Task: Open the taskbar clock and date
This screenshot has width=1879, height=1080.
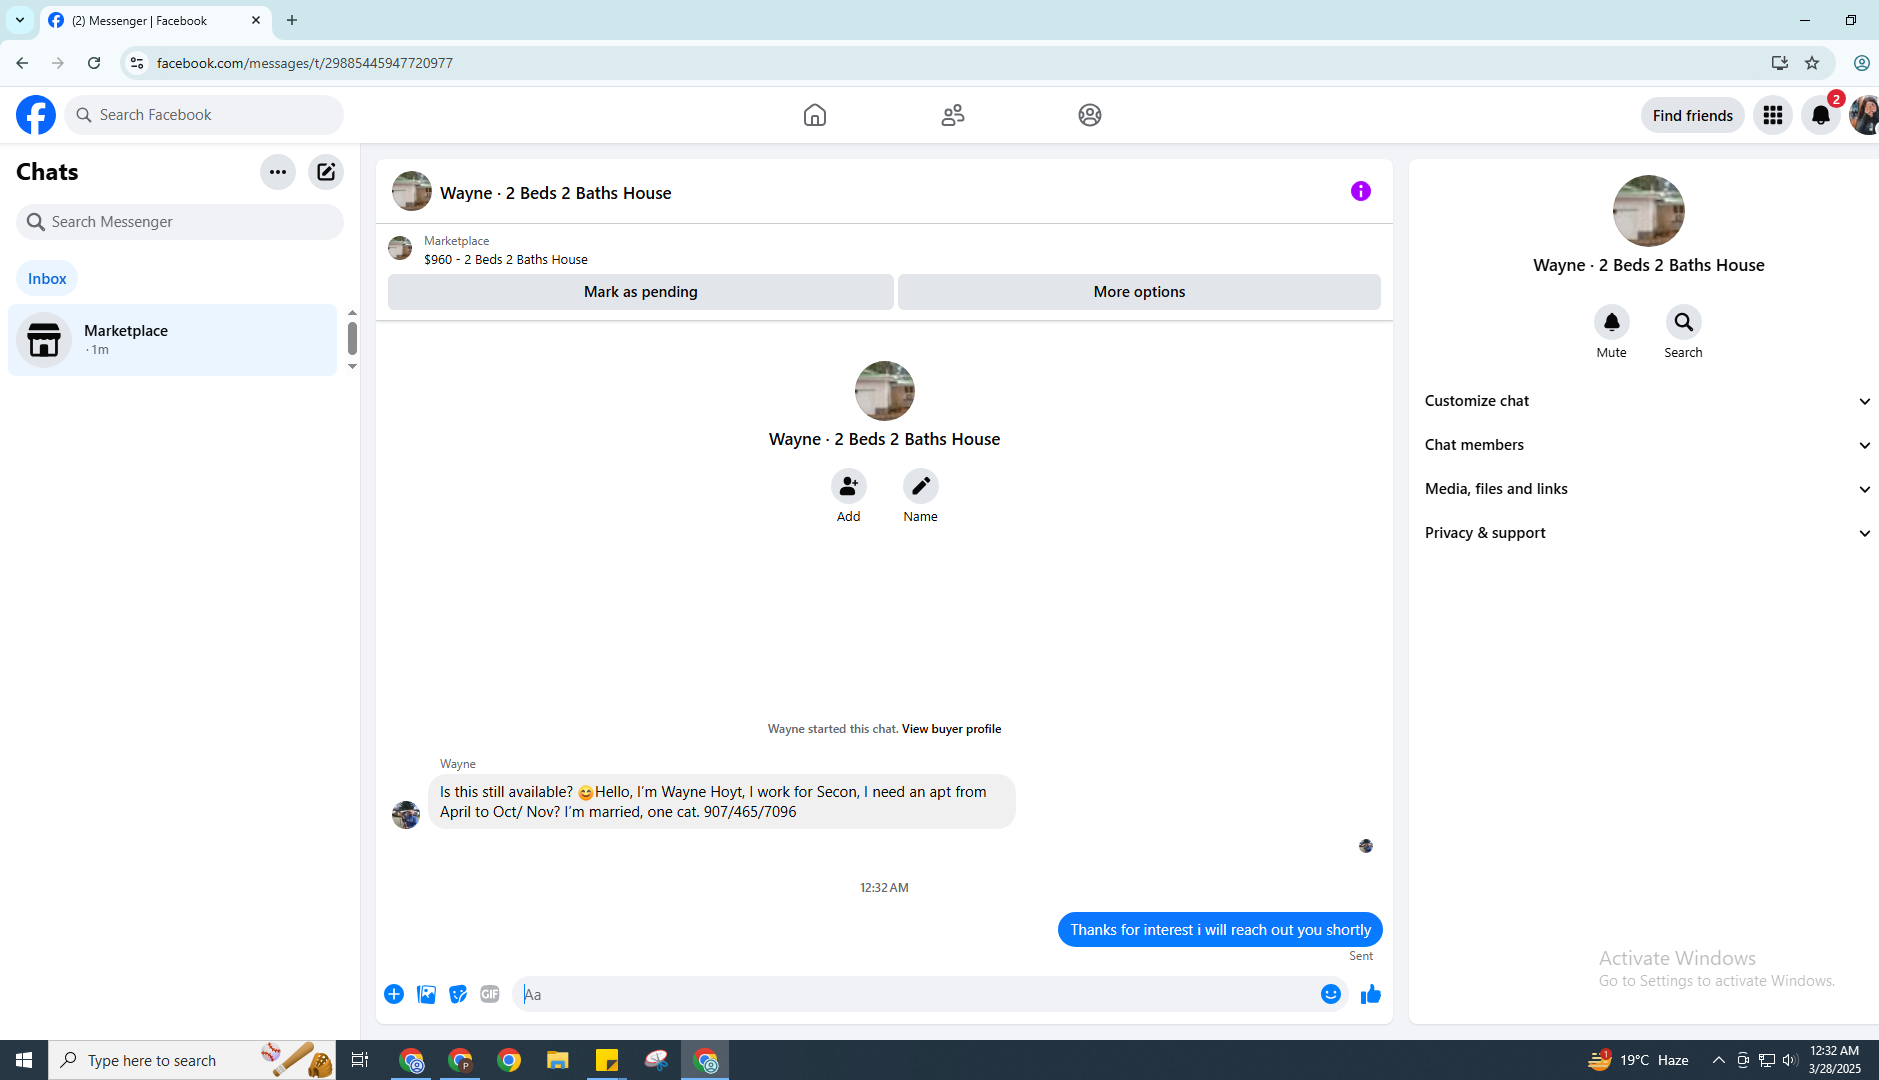Action: coord(1834,1060)
